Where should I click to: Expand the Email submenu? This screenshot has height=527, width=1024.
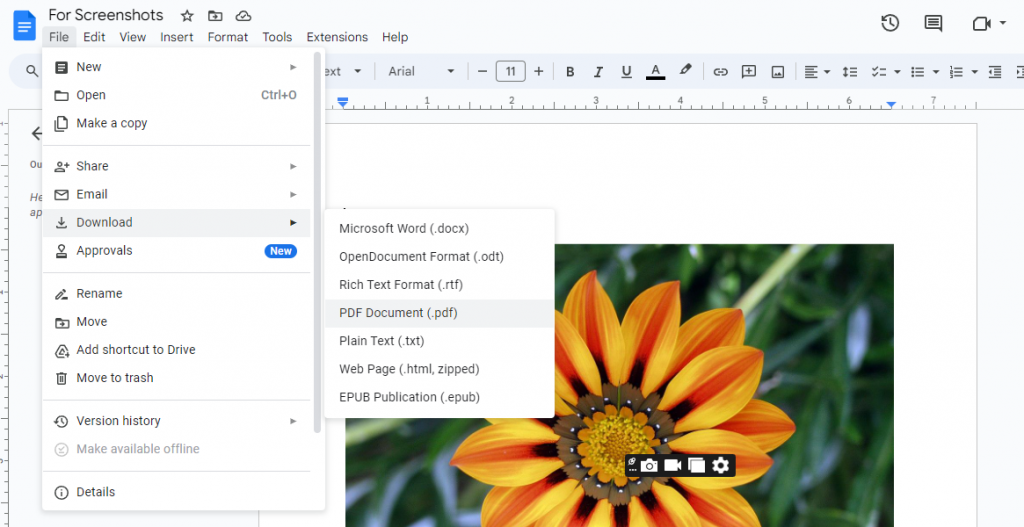click(x=176, y=194)
